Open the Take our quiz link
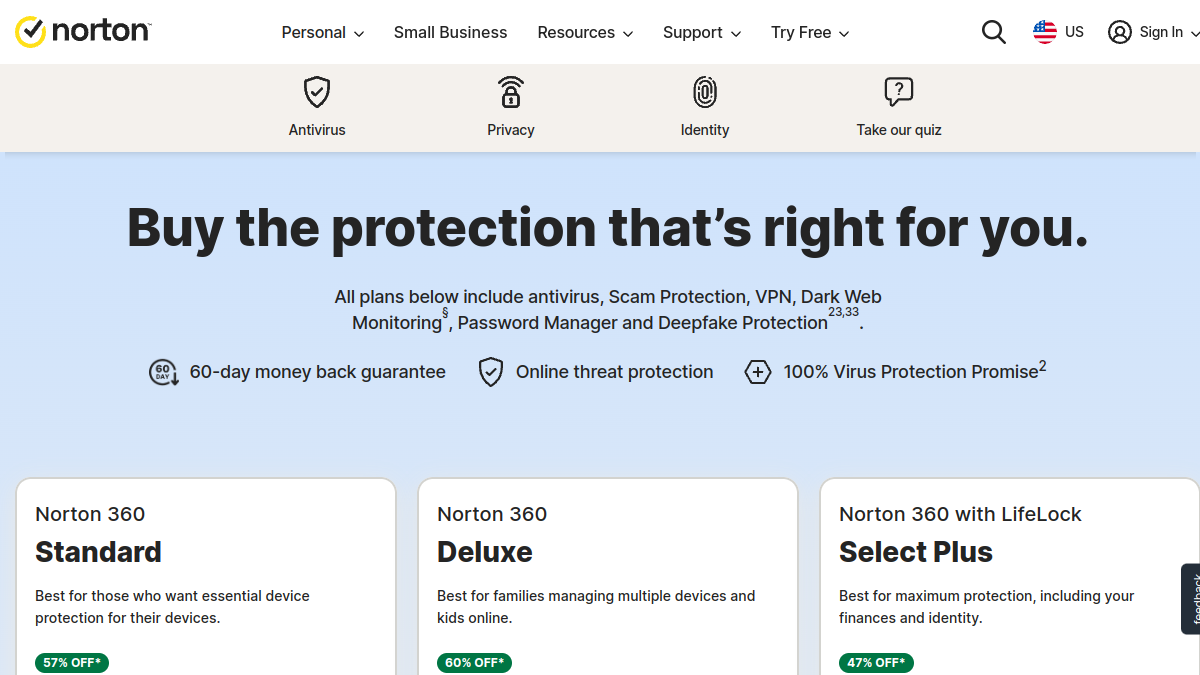1200x675 pixels. pos(899,130)
